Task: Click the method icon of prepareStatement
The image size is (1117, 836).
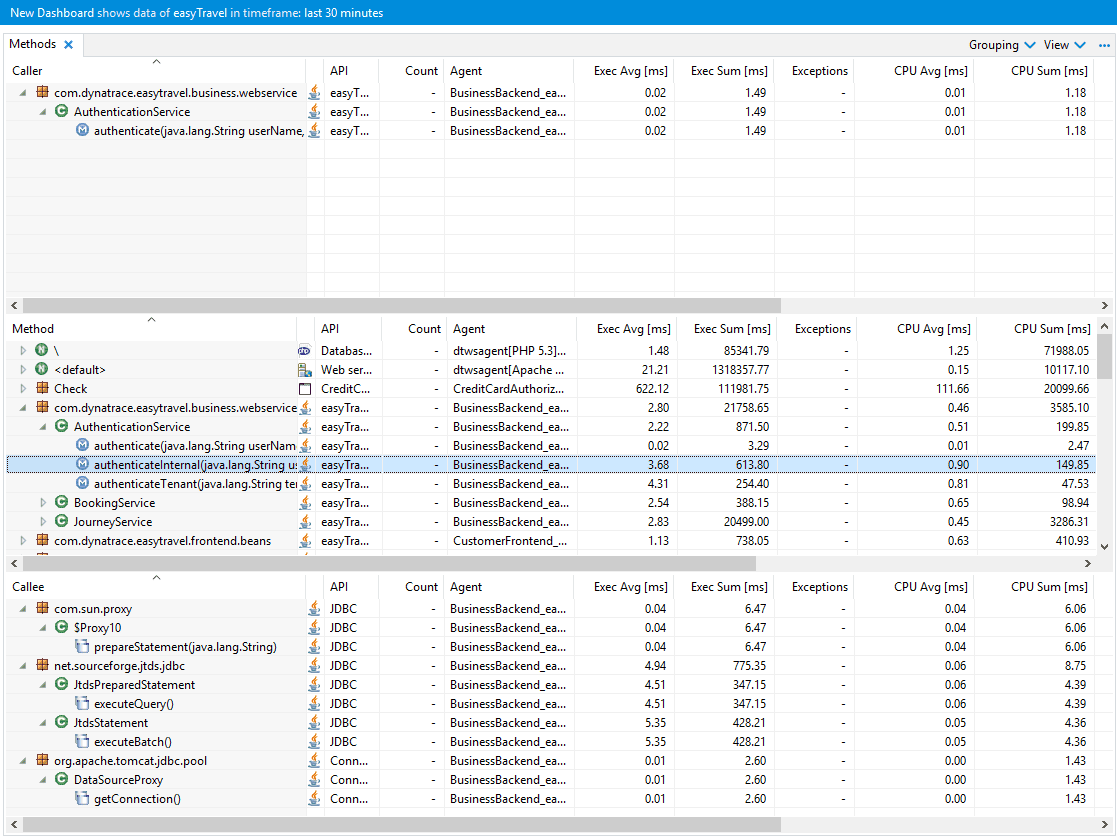Action: point(83,647)
